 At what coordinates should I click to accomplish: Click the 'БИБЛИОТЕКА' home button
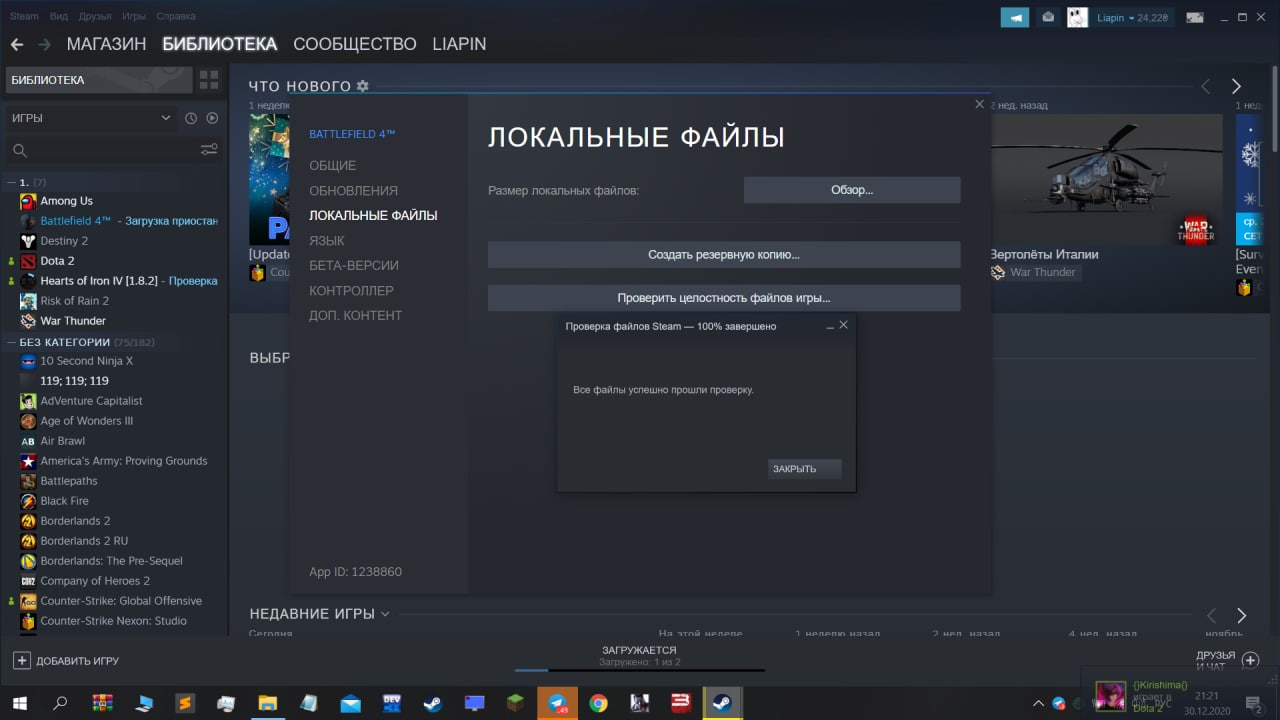[98, 80]
